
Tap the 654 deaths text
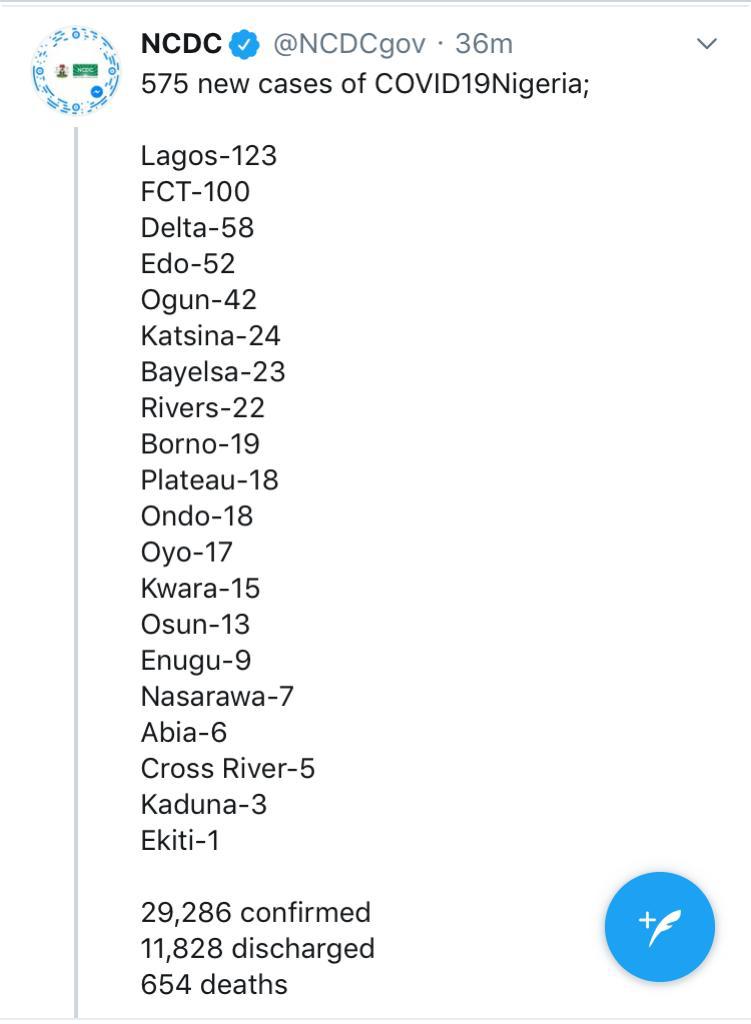214,984
